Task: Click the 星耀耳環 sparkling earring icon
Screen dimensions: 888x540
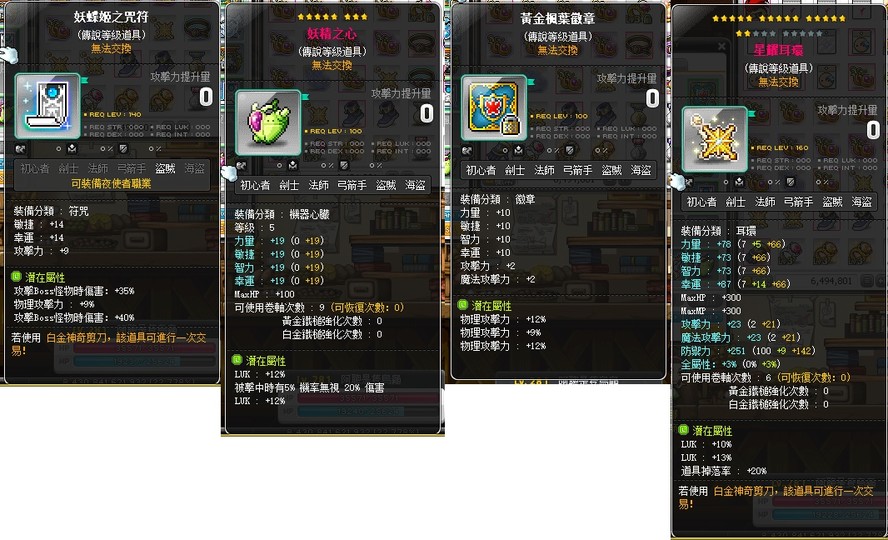Action: tap(715, 139)
